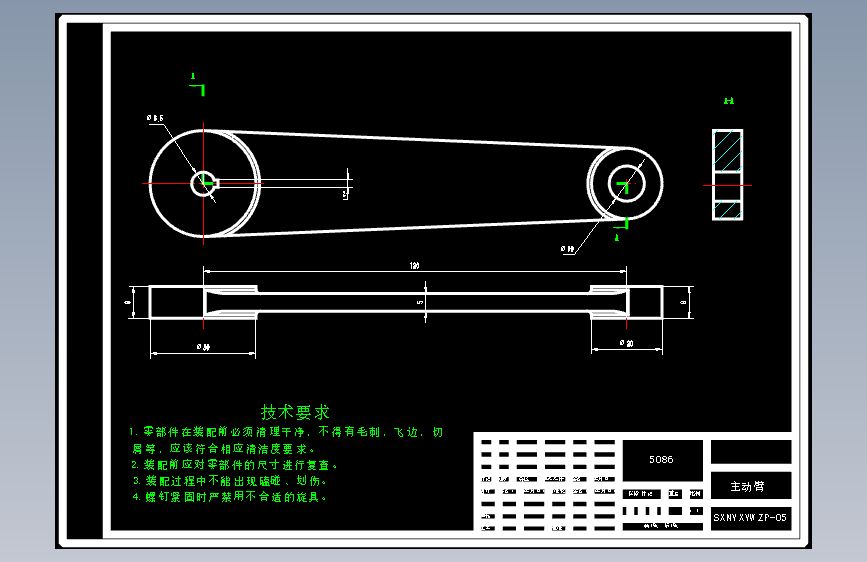The width and height of the screenshot is (867, 562).
Task: Click requirement line 3 about 磕碰、划伤
Action: pyautogui.click(x=230, y=481)
